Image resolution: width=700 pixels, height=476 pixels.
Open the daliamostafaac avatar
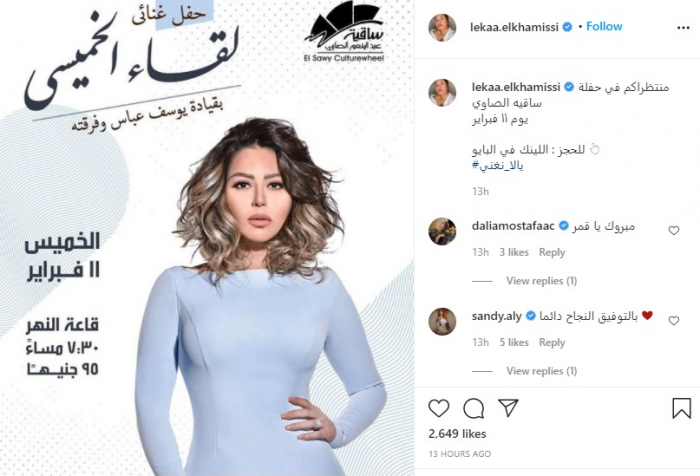coord(442,231)
